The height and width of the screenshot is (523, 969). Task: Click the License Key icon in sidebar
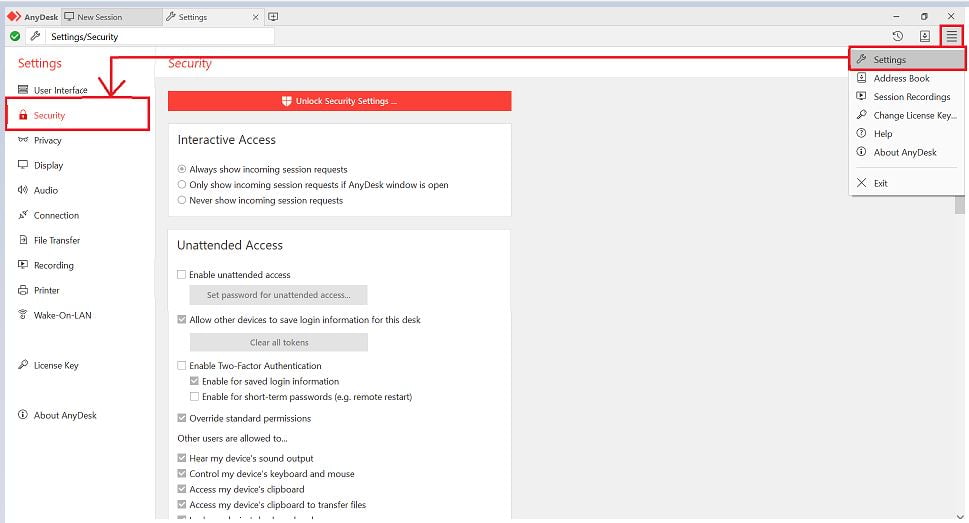(x=23, y=365)
